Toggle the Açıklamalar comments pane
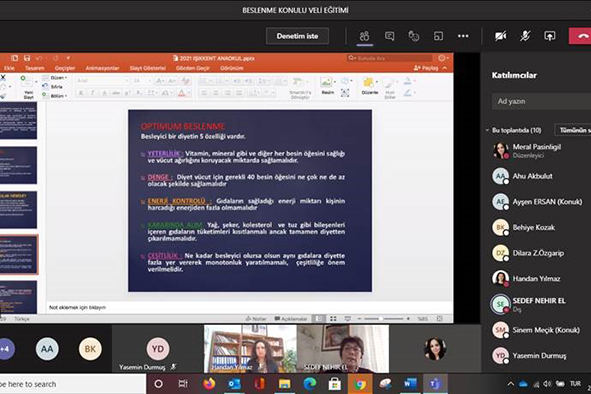This screenshot has width=591, height=394. tap(291, 319)
